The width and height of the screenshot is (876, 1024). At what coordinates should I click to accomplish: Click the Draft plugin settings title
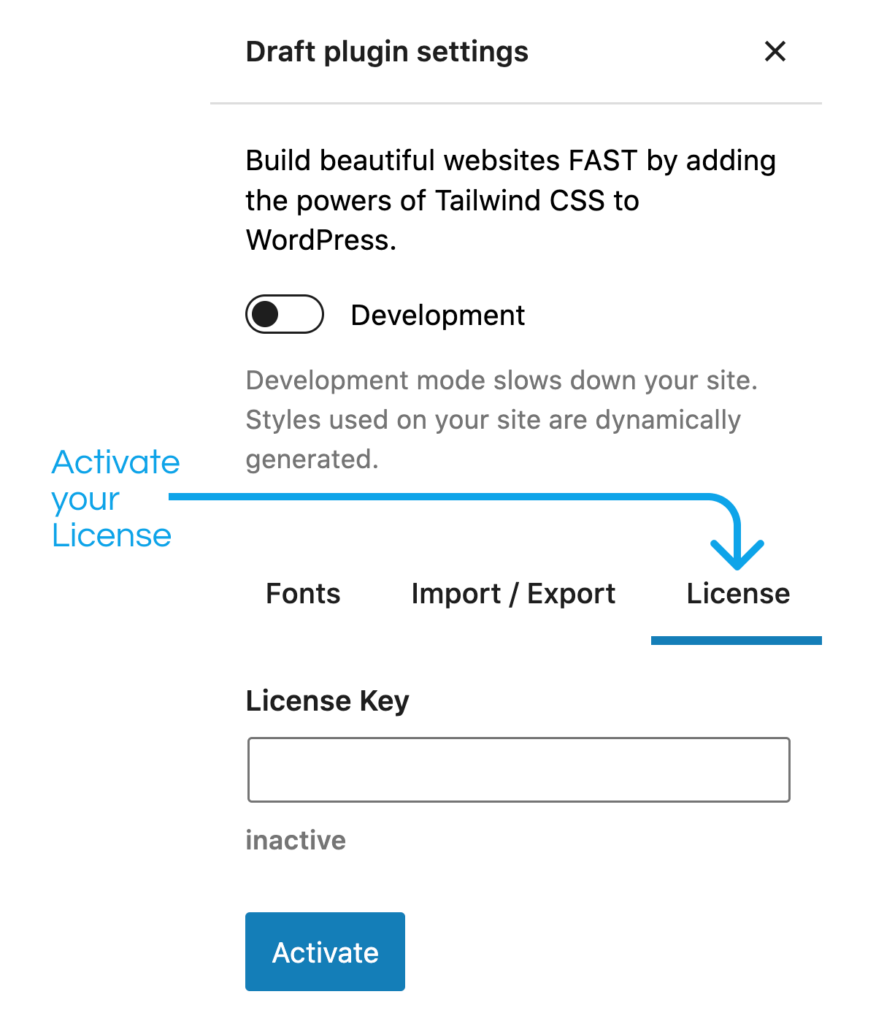point(387,51)
